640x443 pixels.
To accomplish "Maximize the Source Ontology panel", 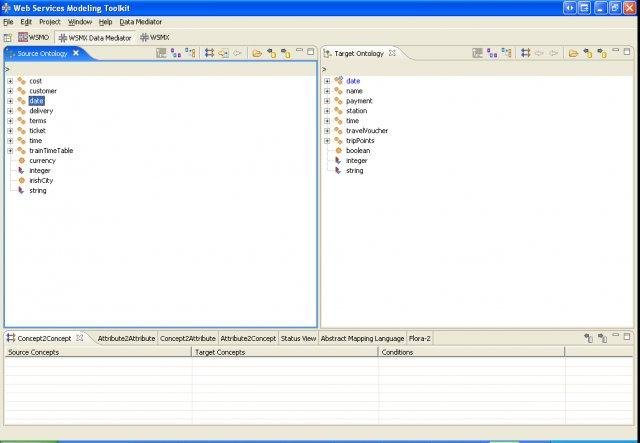I will [x=311, y=51].
